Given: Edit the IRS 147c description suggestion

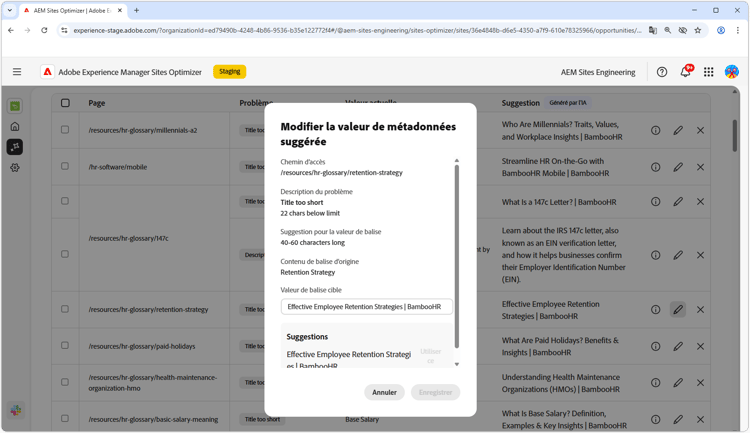Looking at the screenshot, I should point(678,255).
